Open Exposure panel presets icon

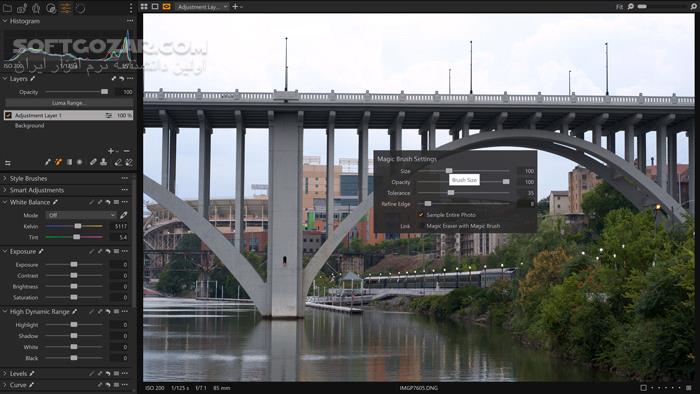[116, 252]
